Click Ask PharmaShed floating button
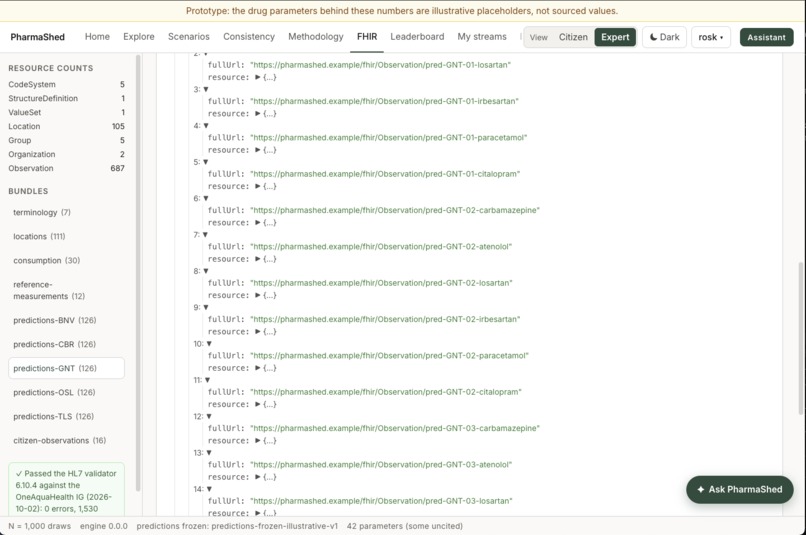 tap(740, 489)
